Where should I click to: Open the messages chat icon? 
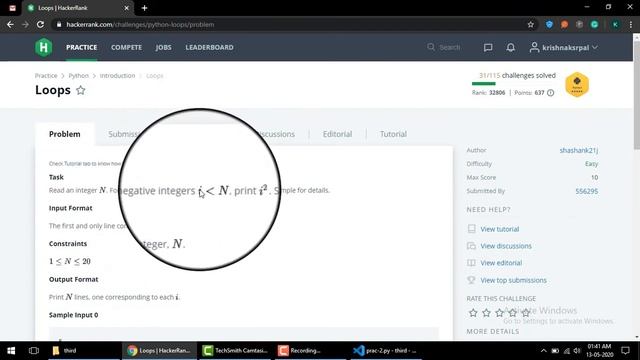click(488, 48)
